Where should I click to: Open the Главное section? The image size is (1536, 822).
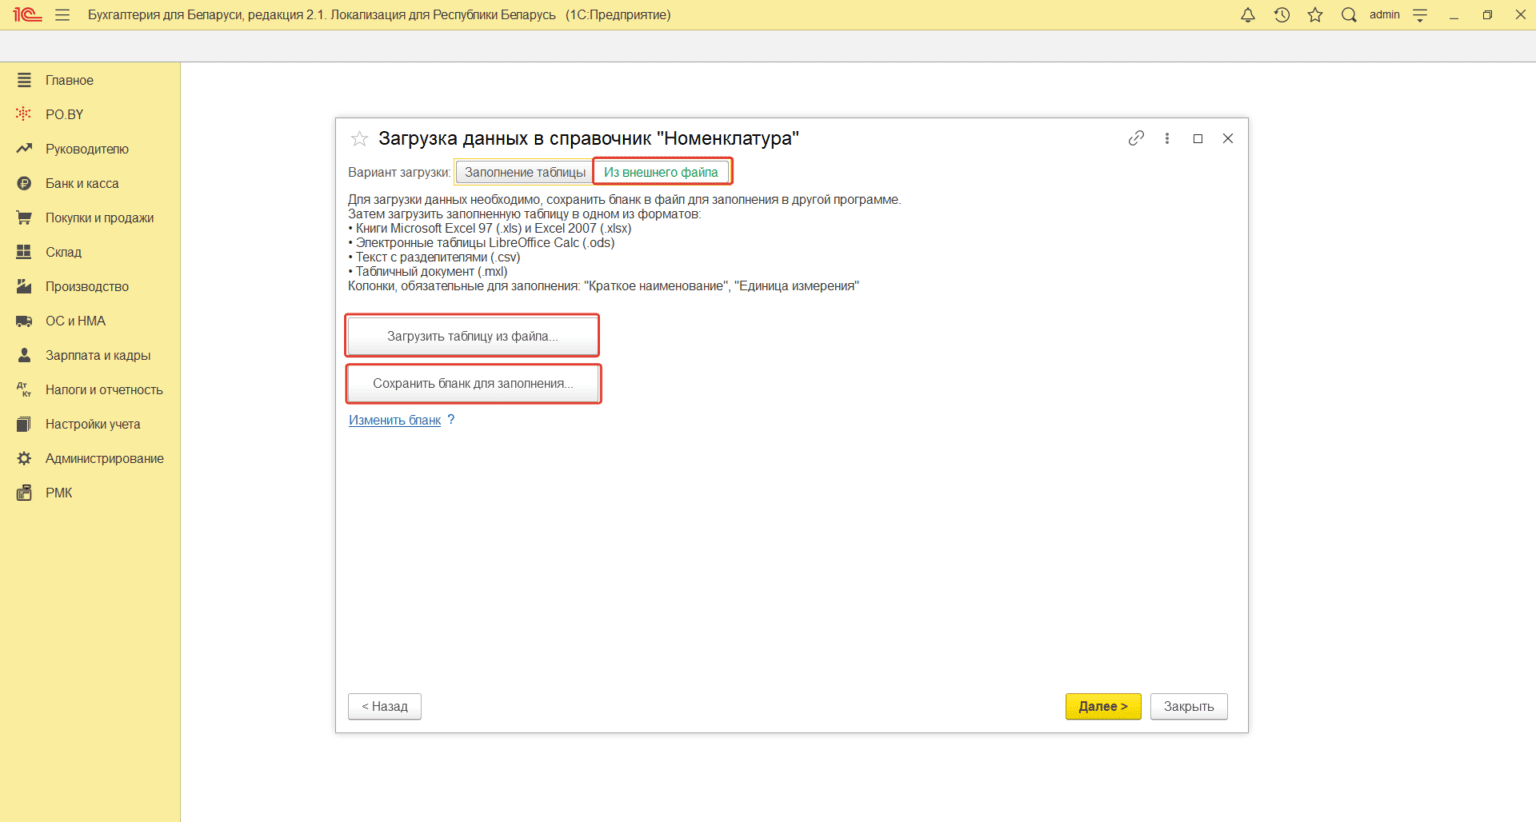click(69, 80)
